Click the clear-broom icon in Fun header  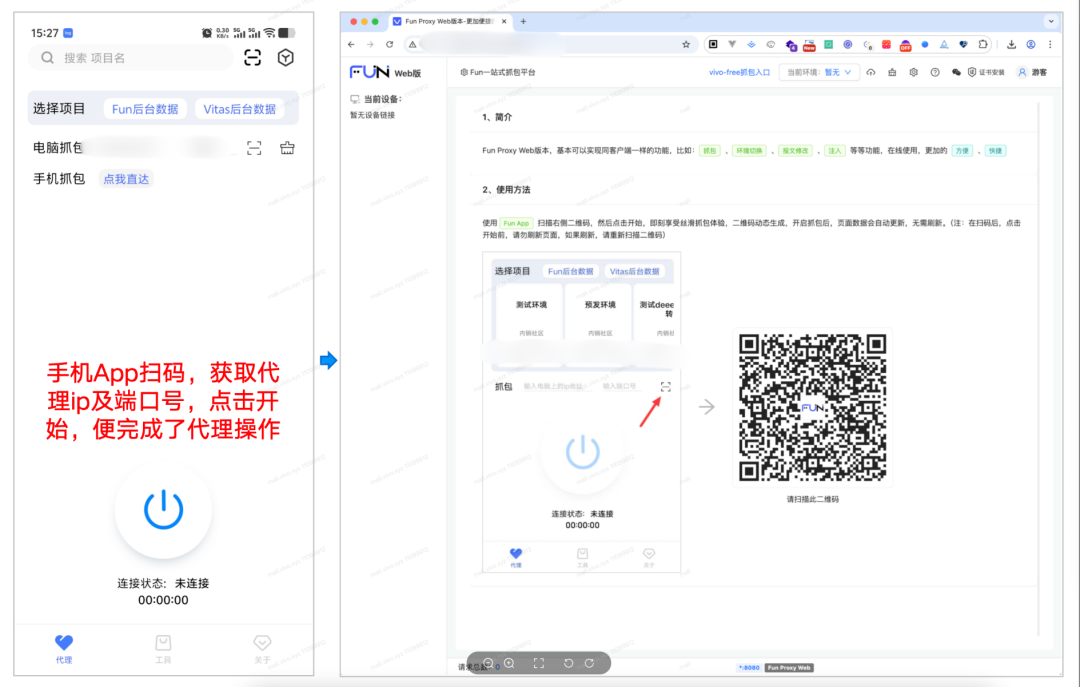click(892, 72)
